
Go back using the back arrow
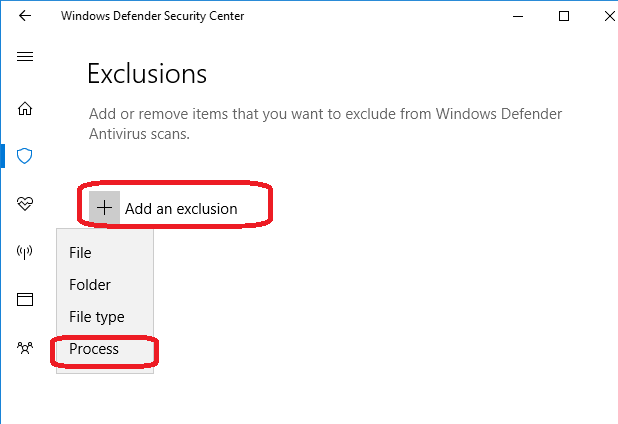[x=25, y=16]
